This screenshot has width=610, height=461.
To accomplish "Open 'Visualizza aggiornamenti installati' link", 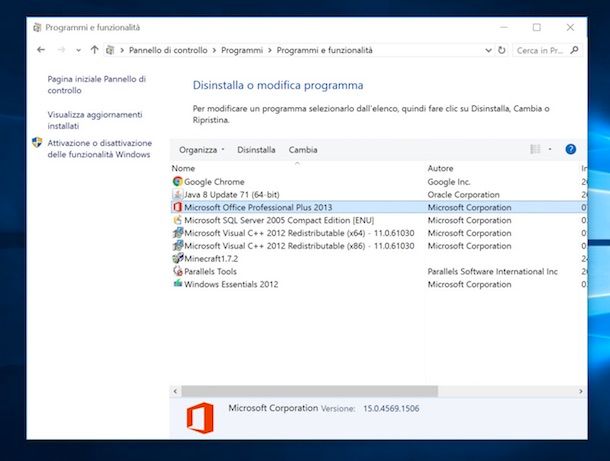I will coord(95,120).
